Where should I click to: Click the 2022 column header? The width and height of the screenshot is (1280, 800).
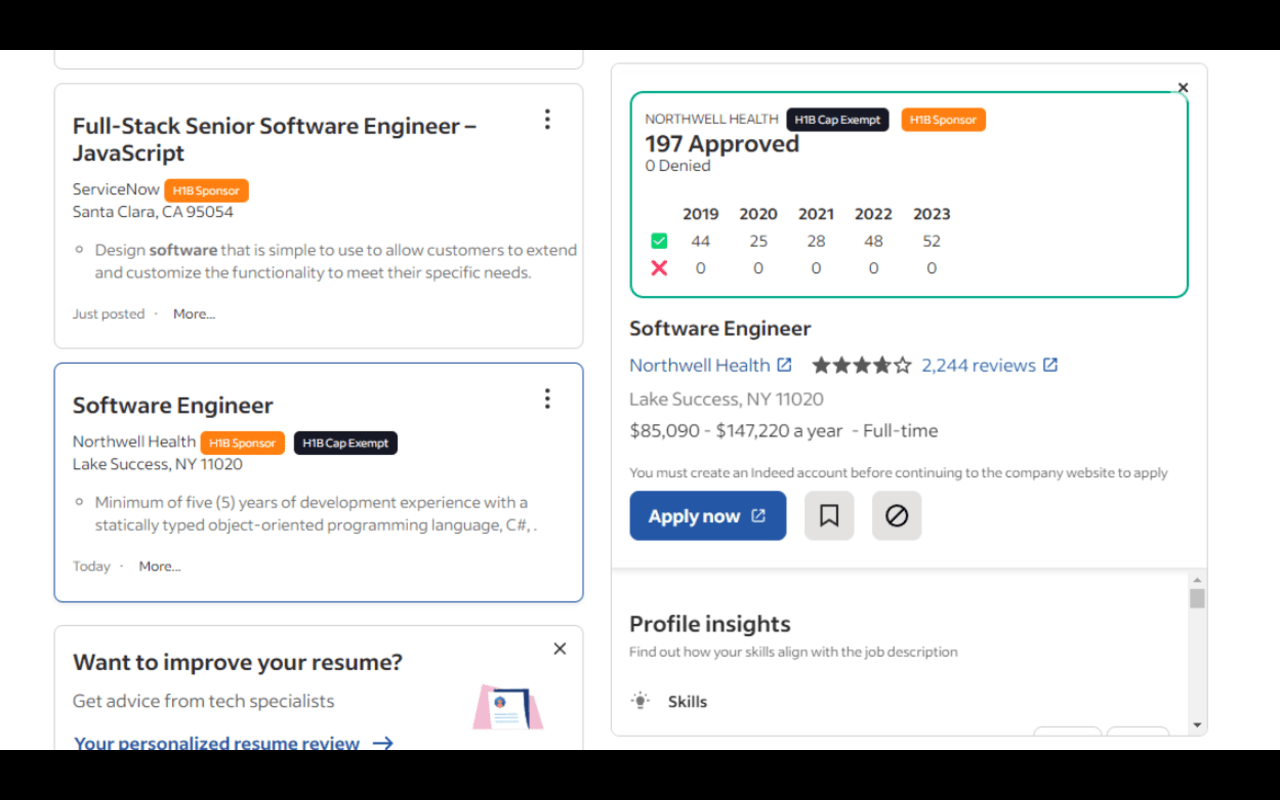pos(873,214)
